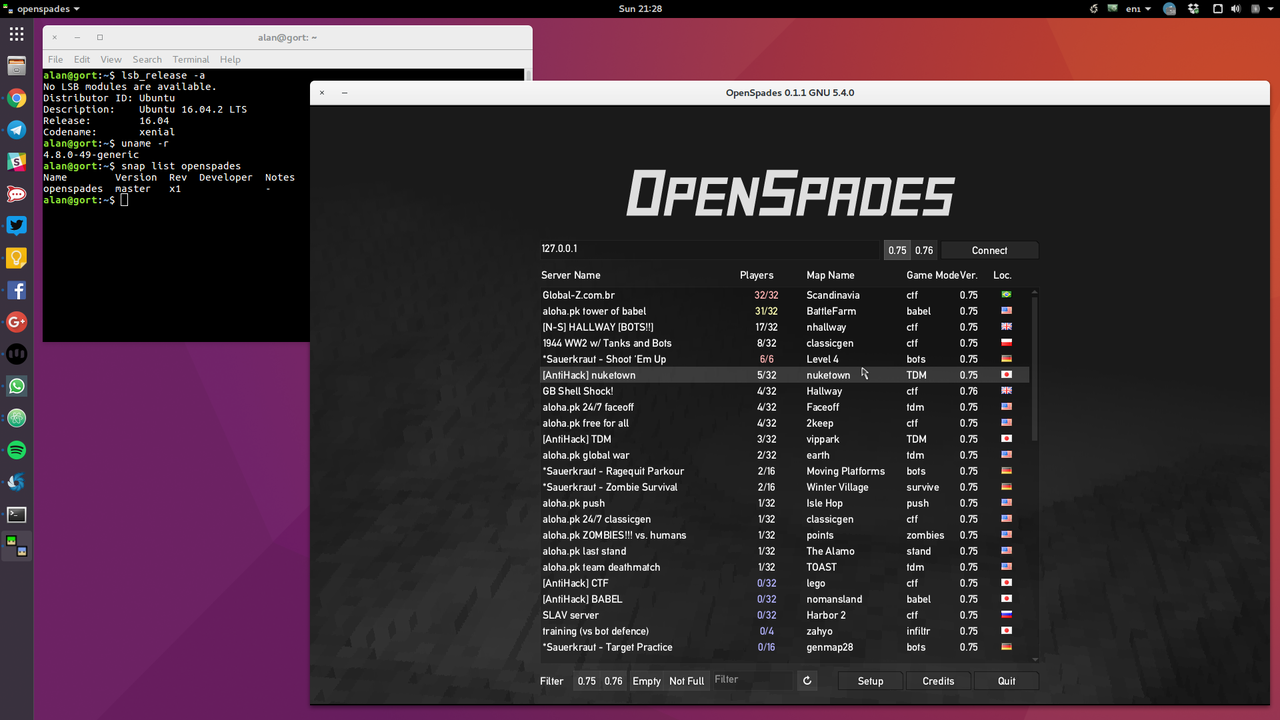Open the Terminal from the dock
Screen dimensions: 1280x720
point(16,514)
